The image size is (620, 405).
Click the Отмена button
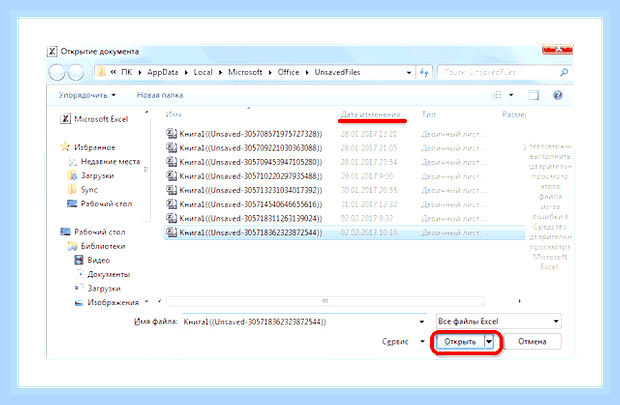(532, 341)
